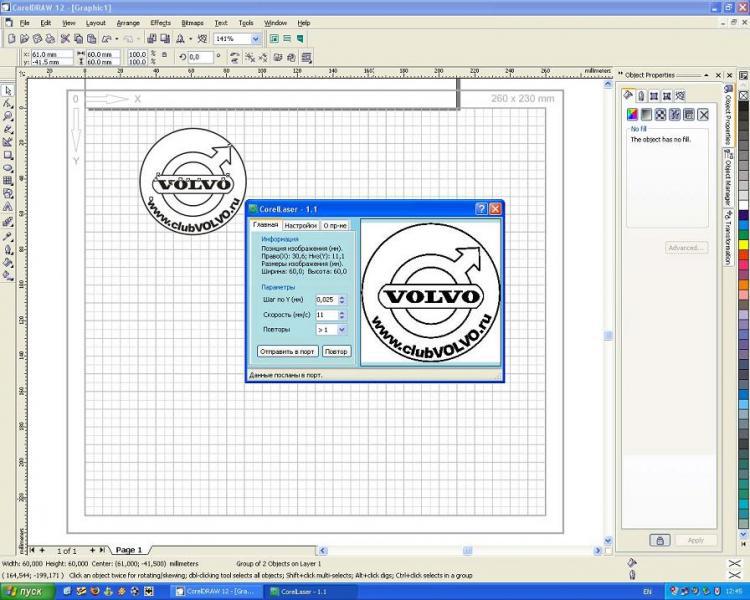Image resolution: width=750 pixels, height=600 pixels.
Task: Open the Outline tab in Object Properties
Action: tap(641, 96)
